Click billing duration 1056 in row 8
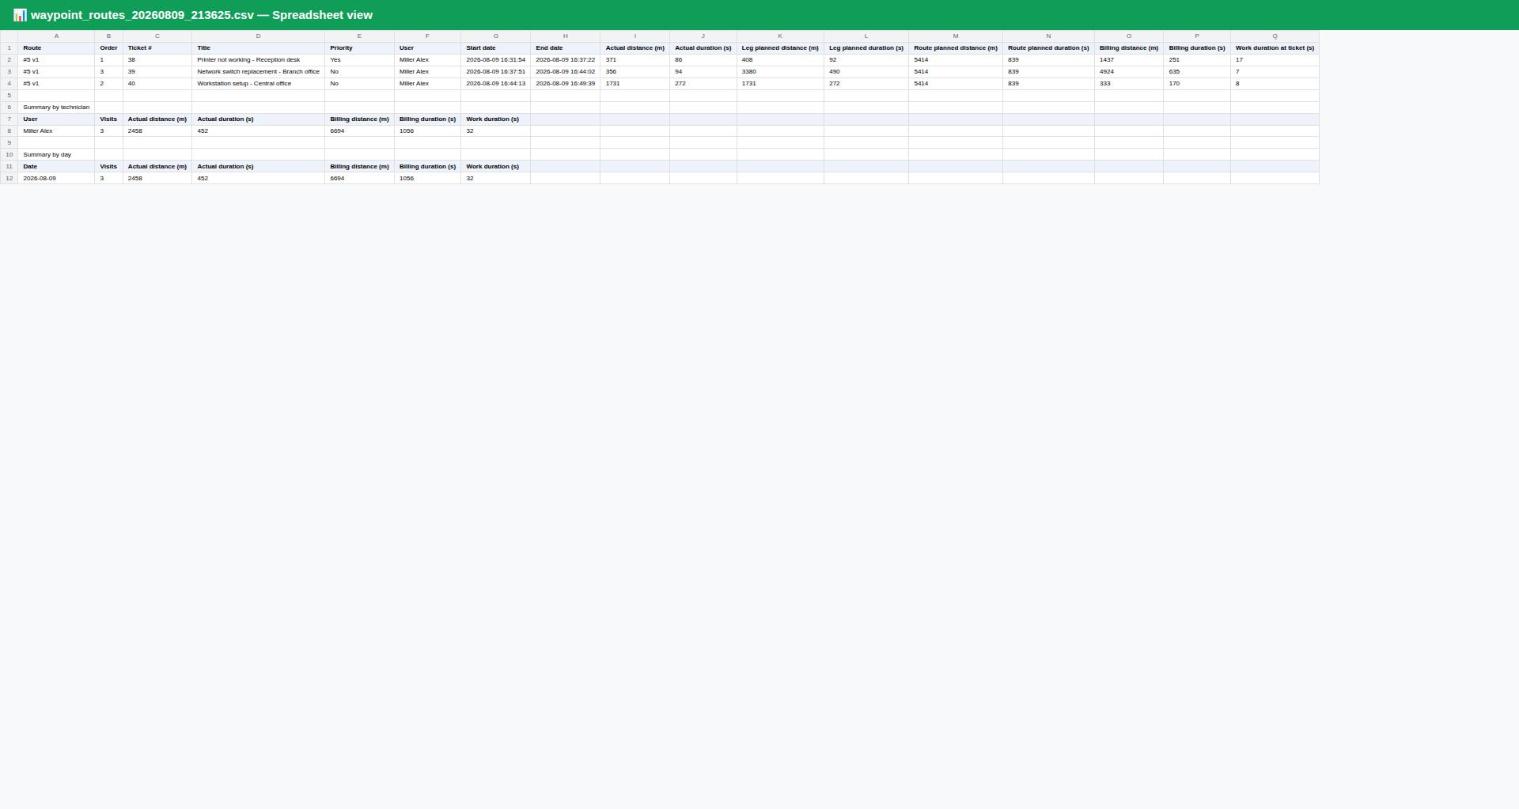The width and height of the screenshot is (1519, 809). tap(427, 131)
